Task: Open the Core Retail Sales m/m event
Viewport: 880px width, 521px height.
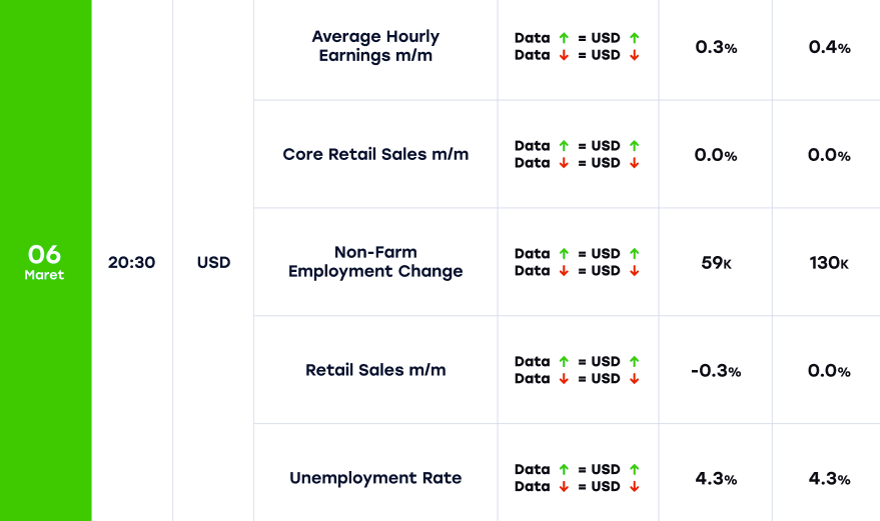Action: pos(375,155)
